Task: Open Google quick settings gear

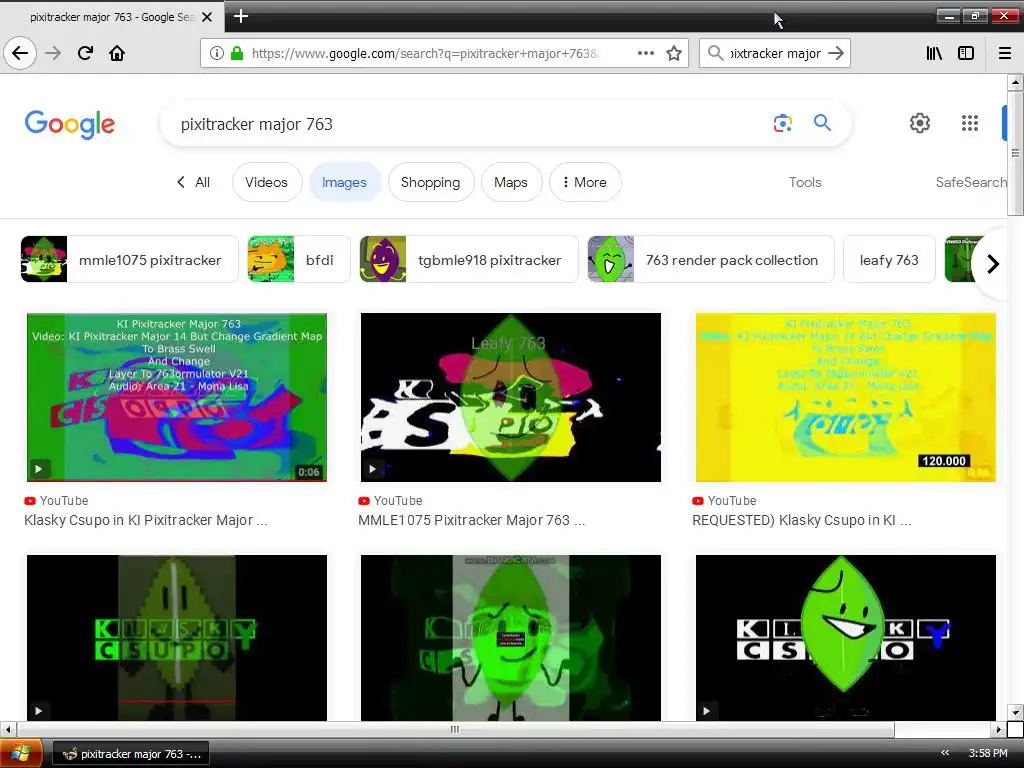Action: point(920,123)
